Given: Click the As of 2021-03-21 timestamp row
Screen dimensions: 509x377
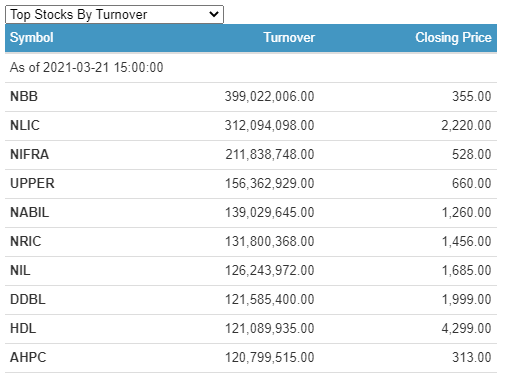Looking at the screenshot, I should (251, 68).
